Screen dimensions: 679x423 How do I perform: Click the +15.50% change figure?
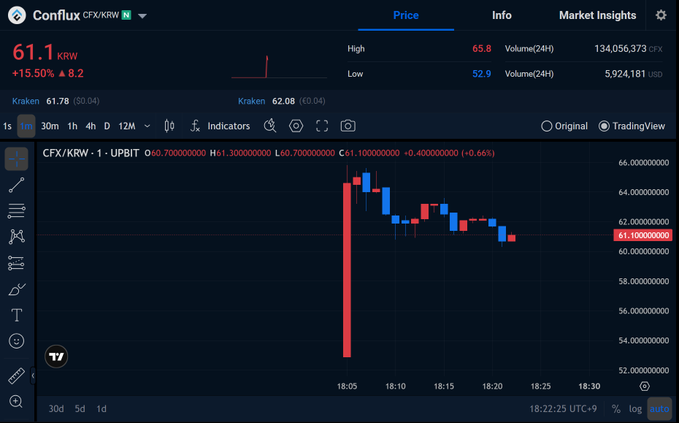click(33, 73)
